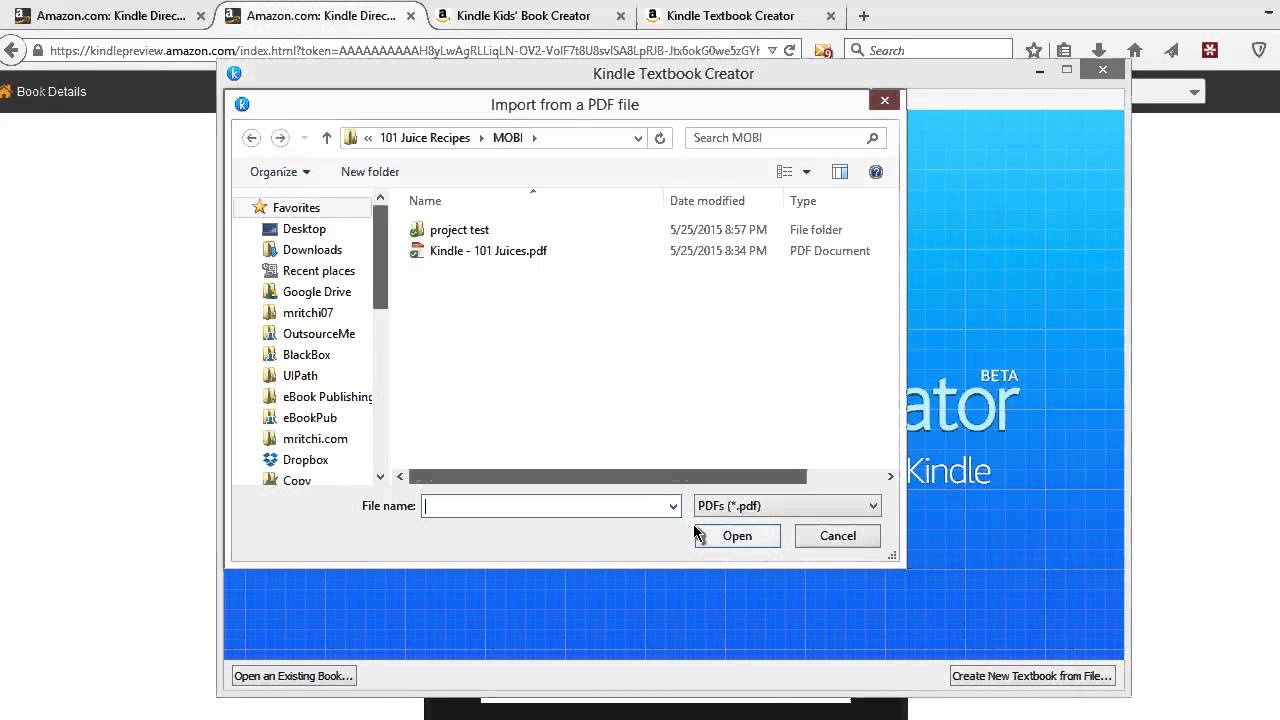Click the File name input field
This screenshot has height=720, width=1280.
click(x=544, y=506)
